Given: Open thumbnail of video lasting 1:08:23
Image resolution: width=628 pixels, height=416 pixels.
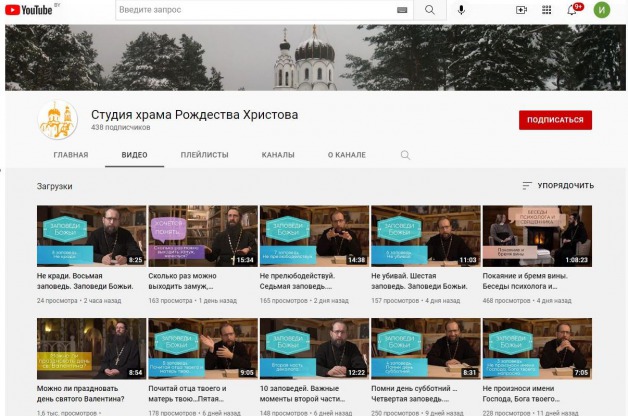Looking at the screenshot, I should coord(537,236).
